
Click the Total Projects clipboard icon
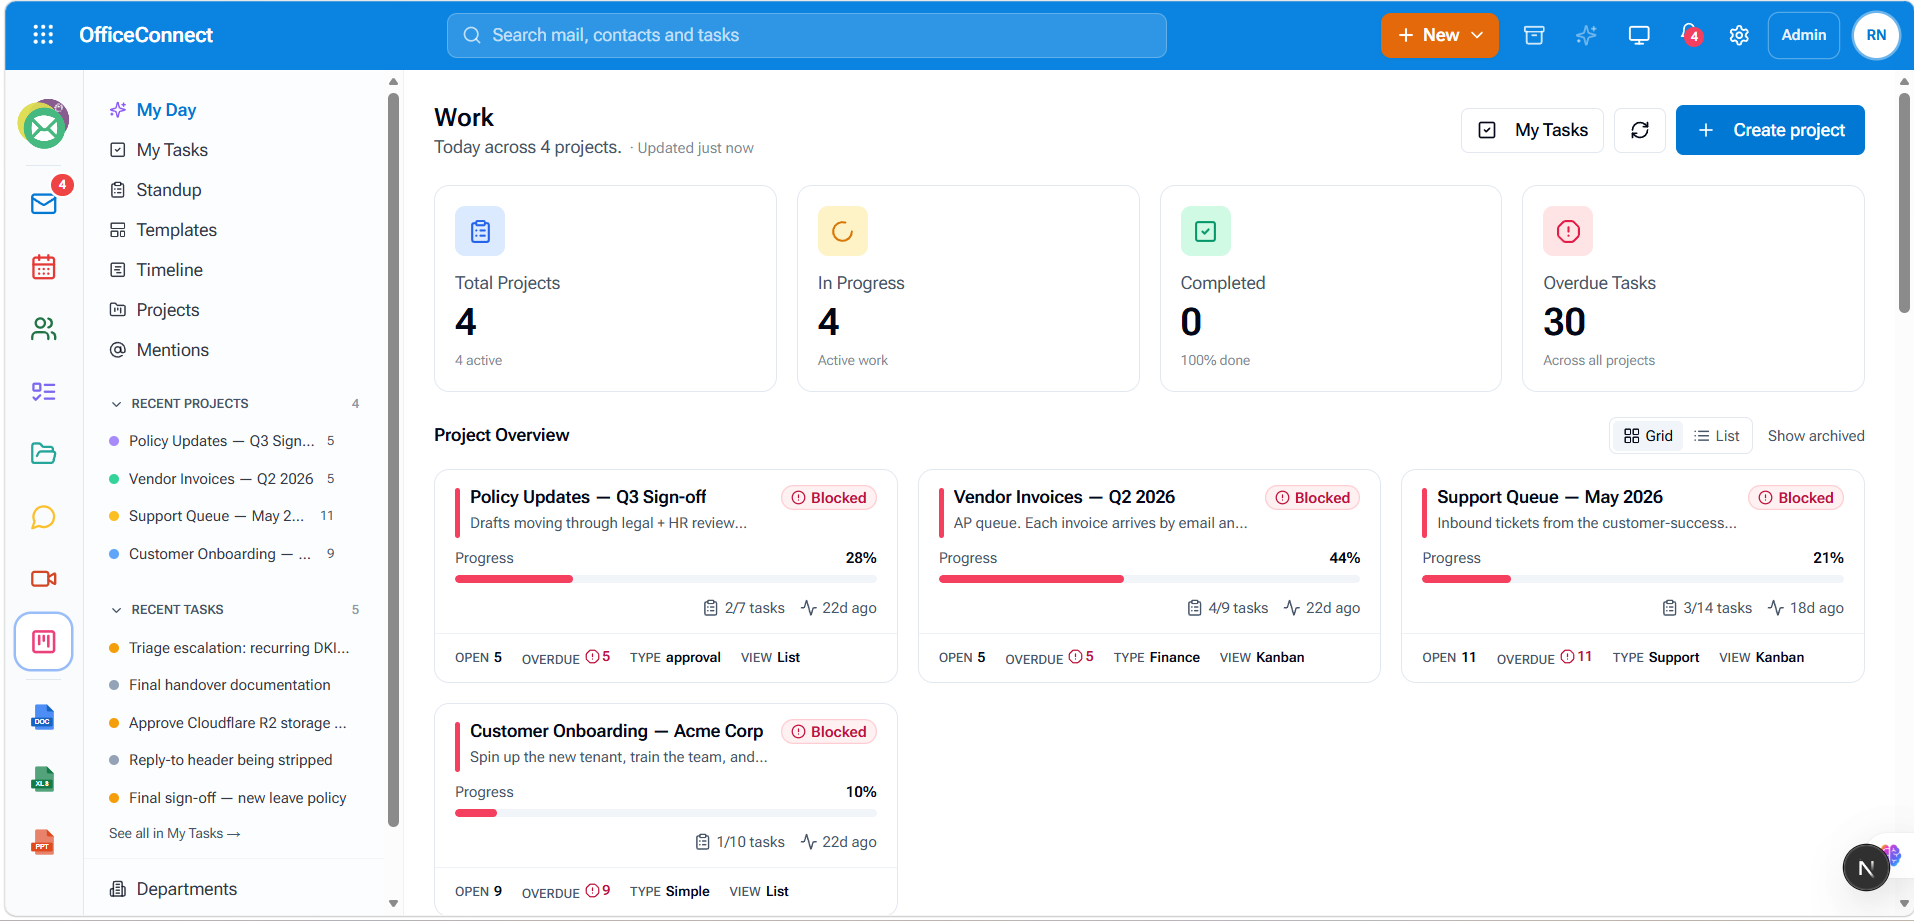pos(480,231)
